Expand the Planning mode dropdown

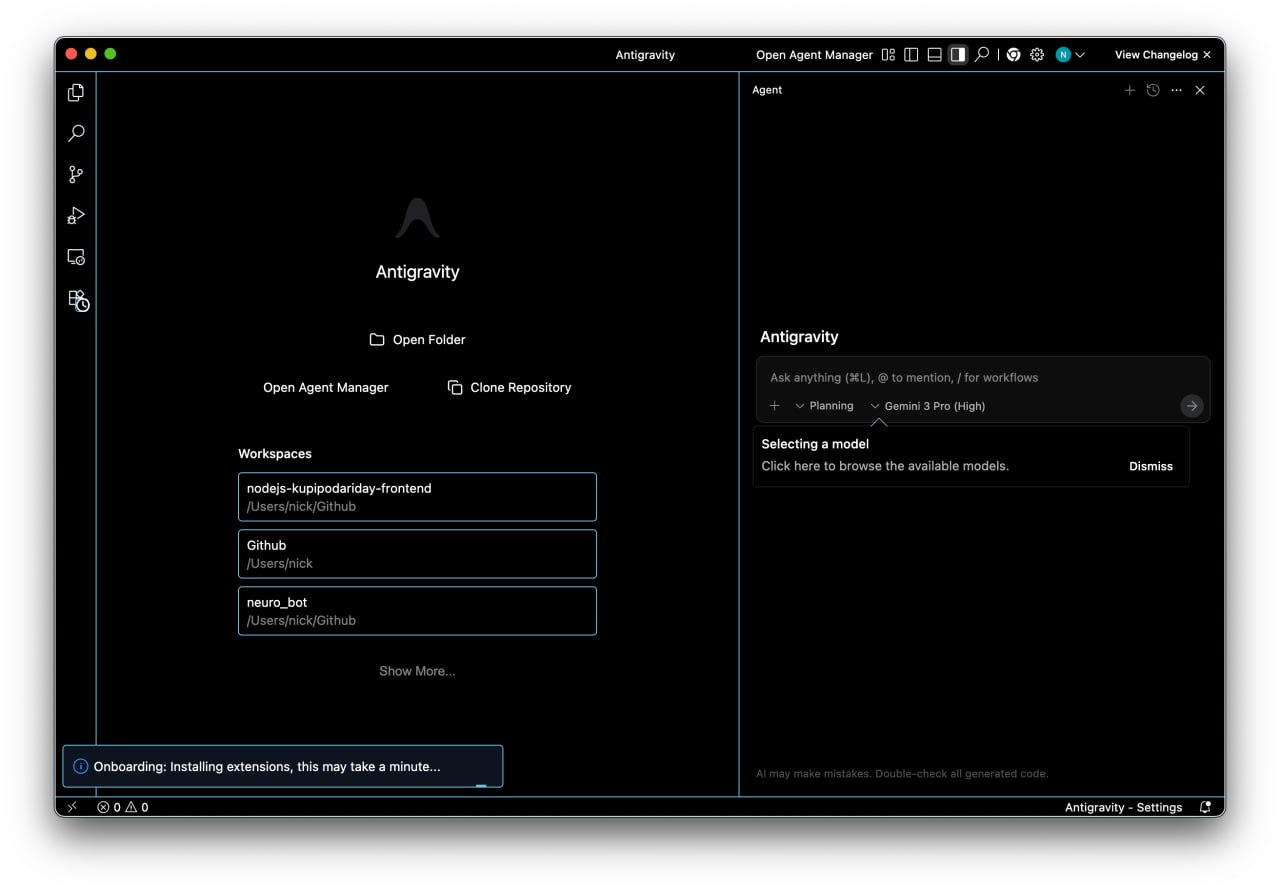click(x=824, y=406)
